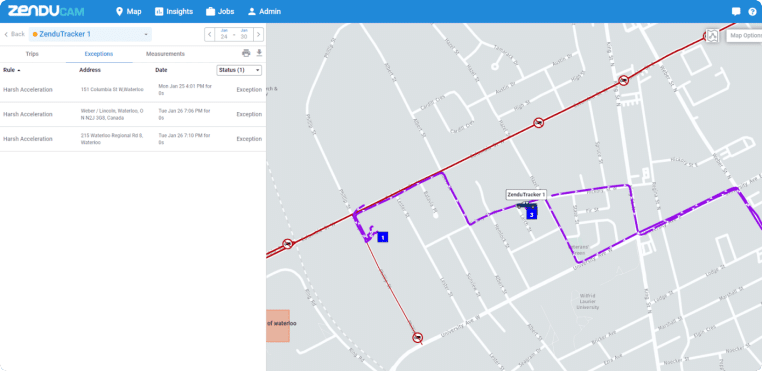762x371 pixels.
Task: Click the exception marker on University Ave W
Action: tap(417, 337)
